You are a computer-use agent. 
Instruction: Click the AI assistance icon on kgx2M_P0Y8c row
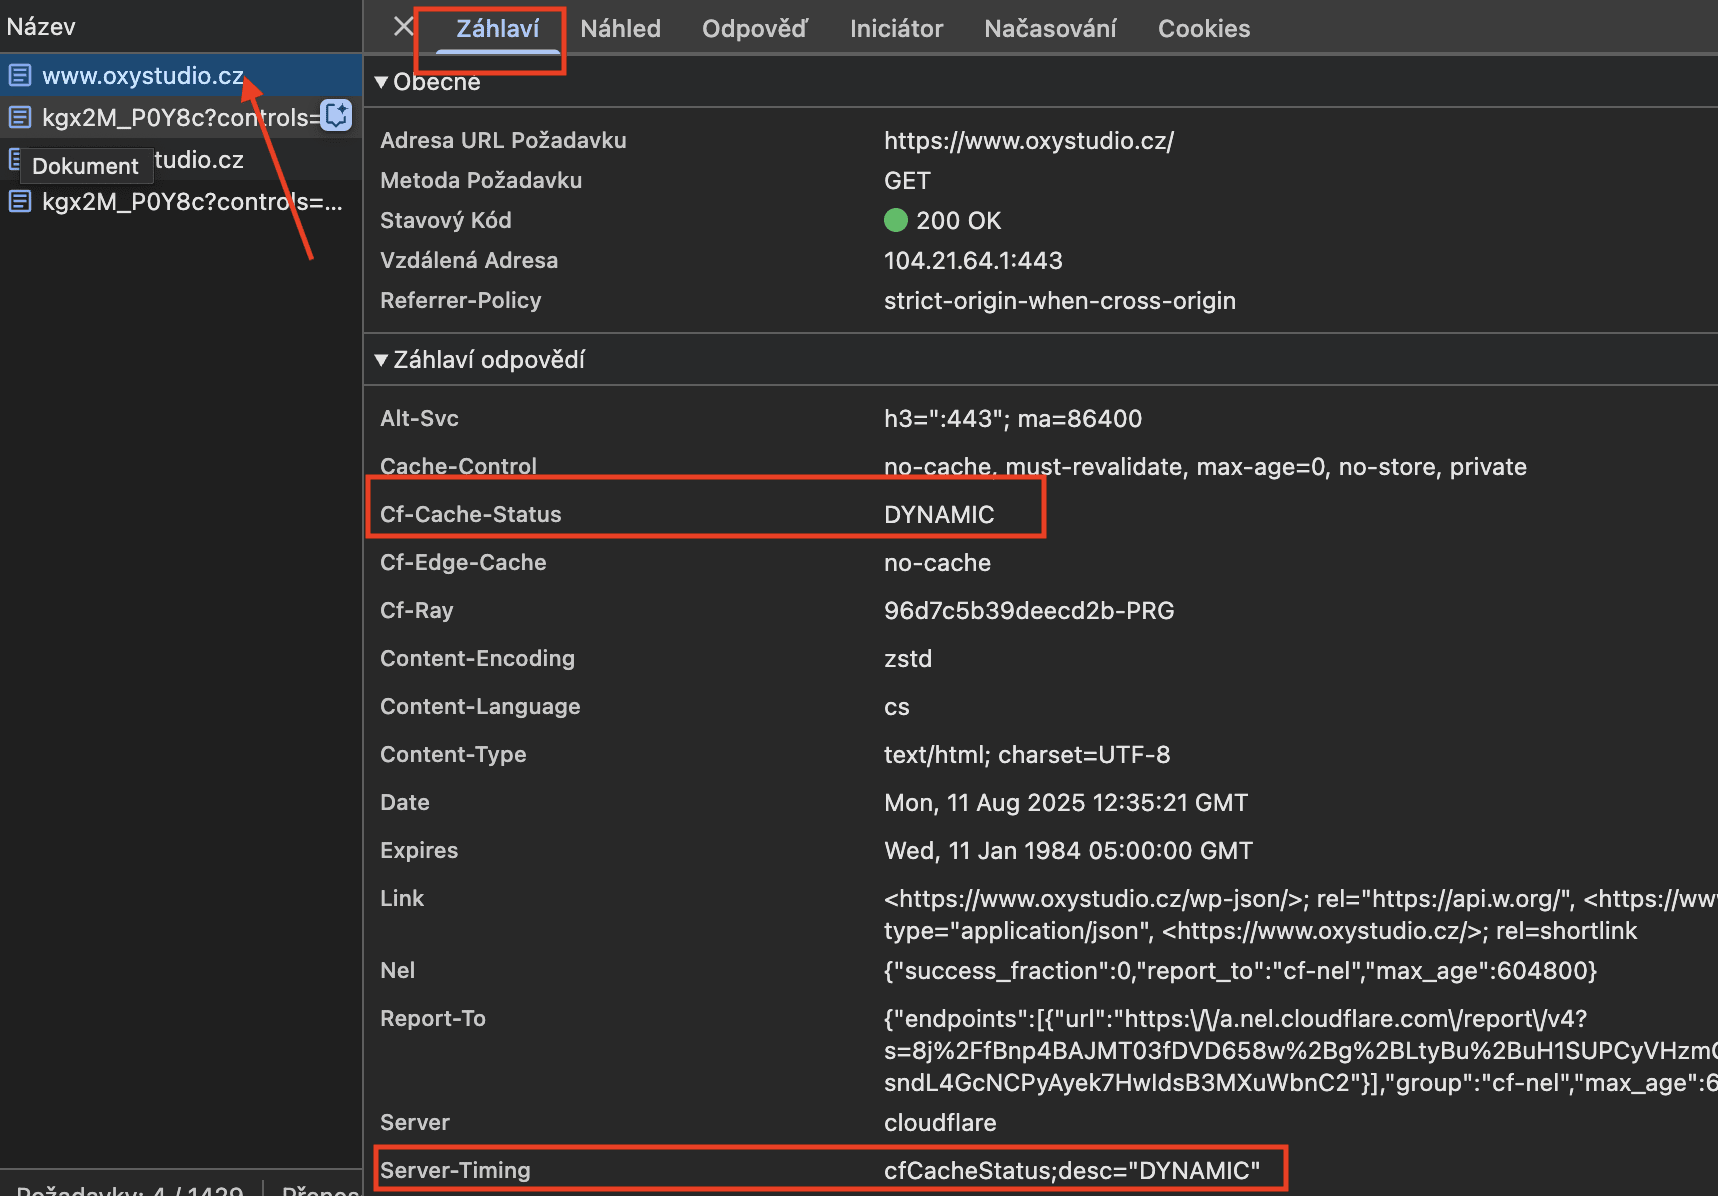pyautogui.click(x=337, y=116)
